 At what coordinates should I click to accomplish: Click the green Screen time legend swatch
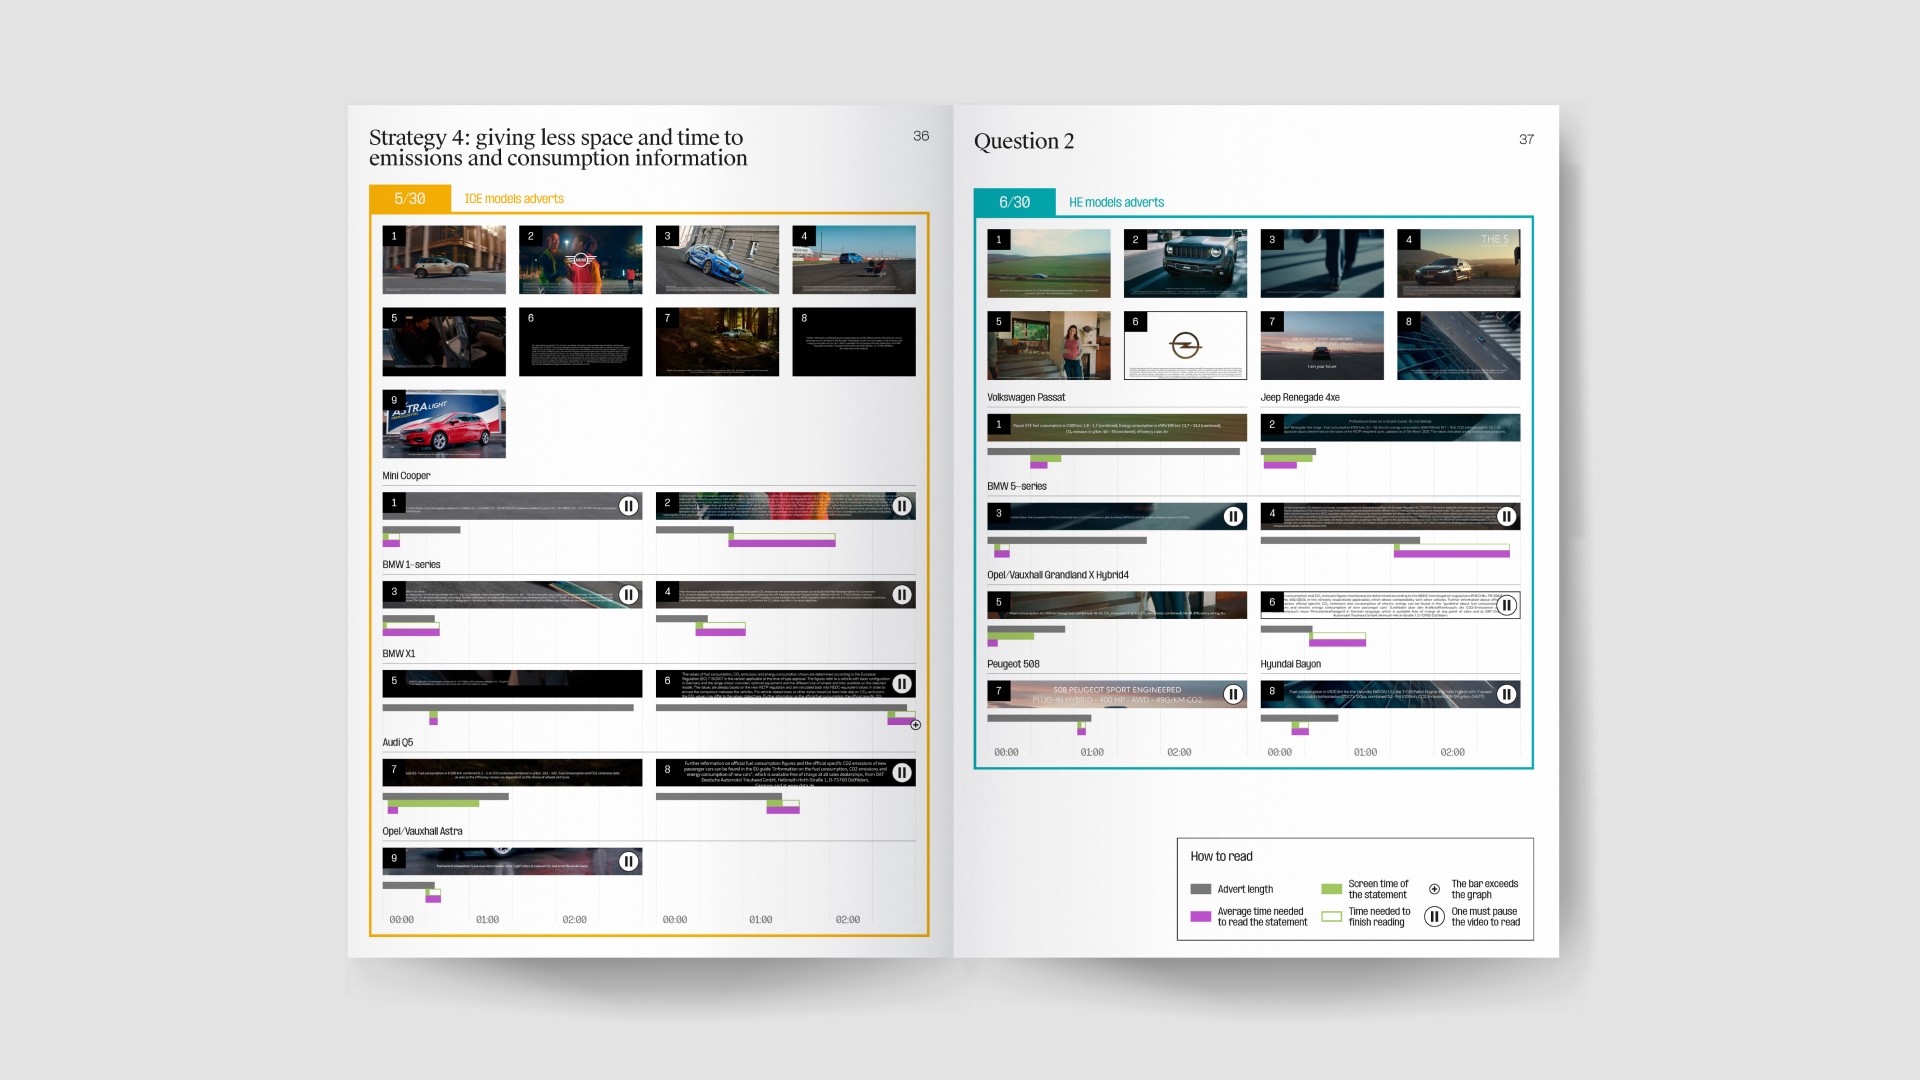[1332, 889]
